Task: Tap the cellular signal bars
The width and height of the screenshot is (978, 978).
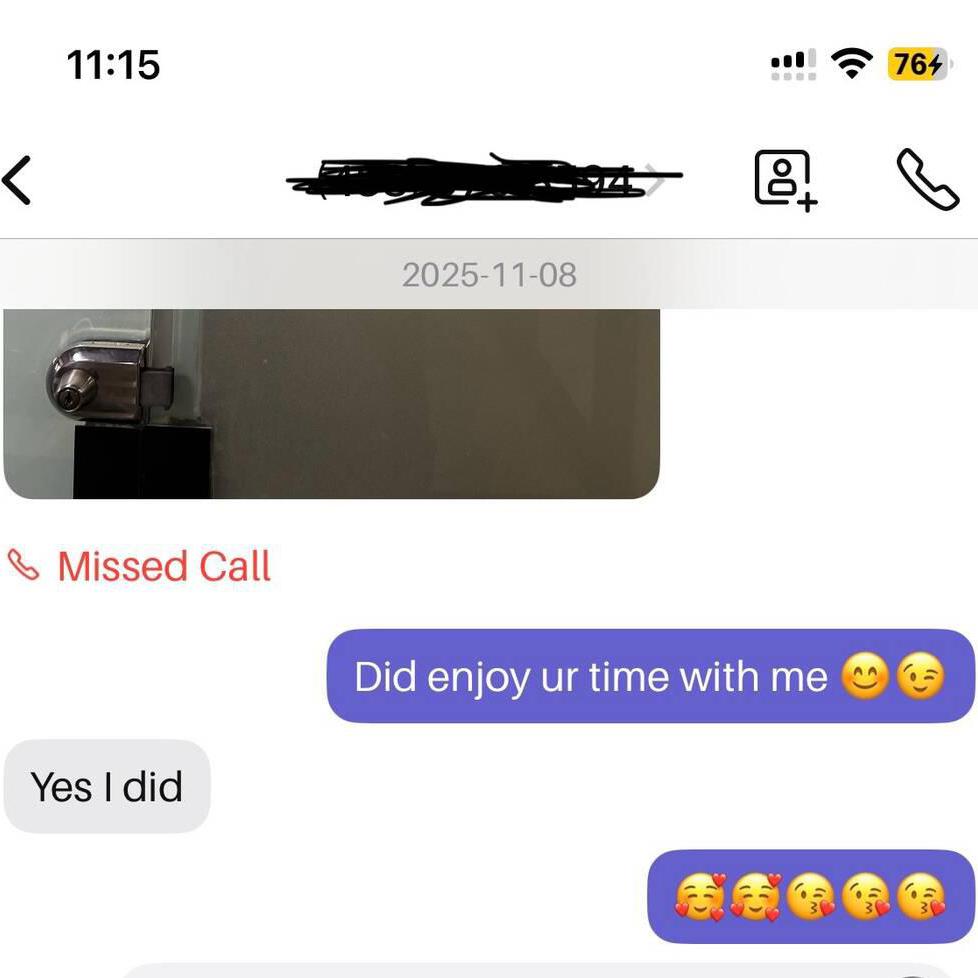Action: pos(793,64)
